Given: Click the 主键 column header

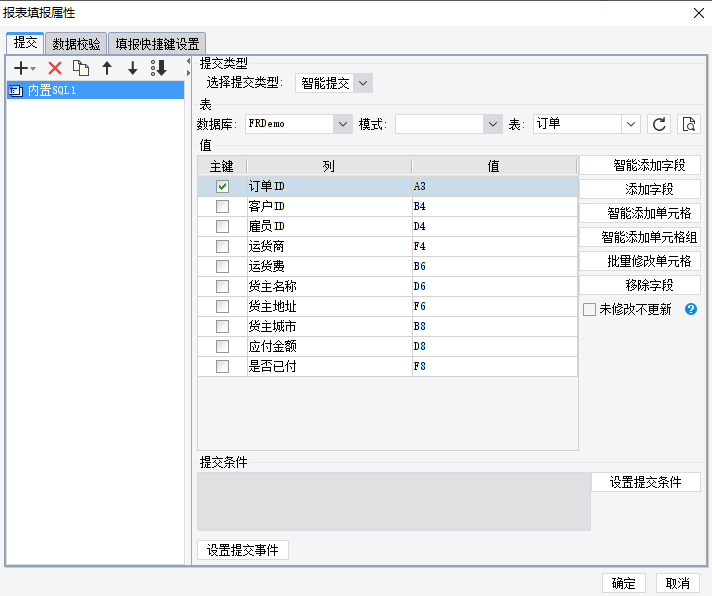Looking at the screenshot, I should pos(222,166).
